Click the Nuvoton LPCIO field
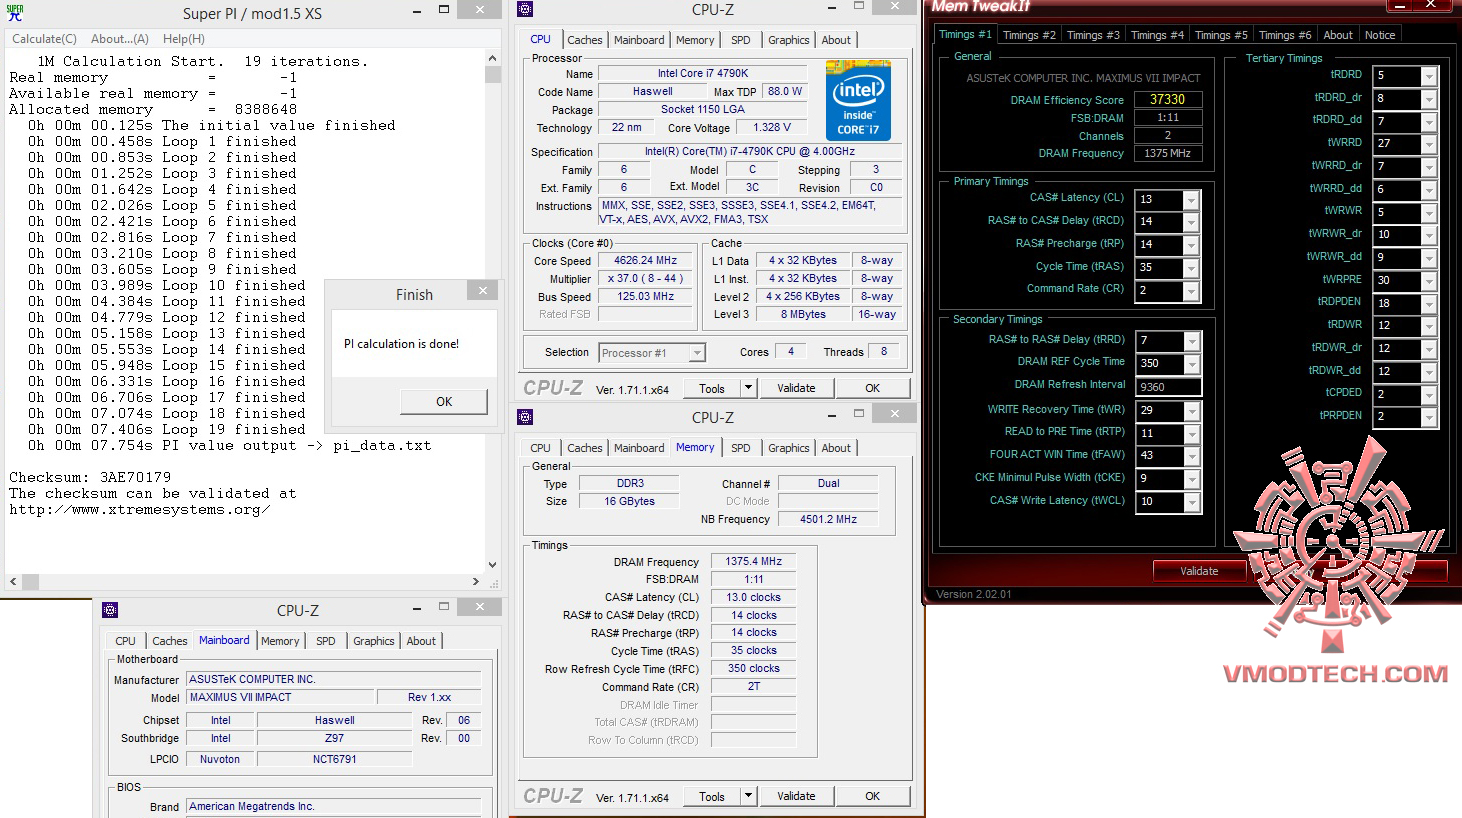The image size is (1462, 818). [x=220, y=759]
